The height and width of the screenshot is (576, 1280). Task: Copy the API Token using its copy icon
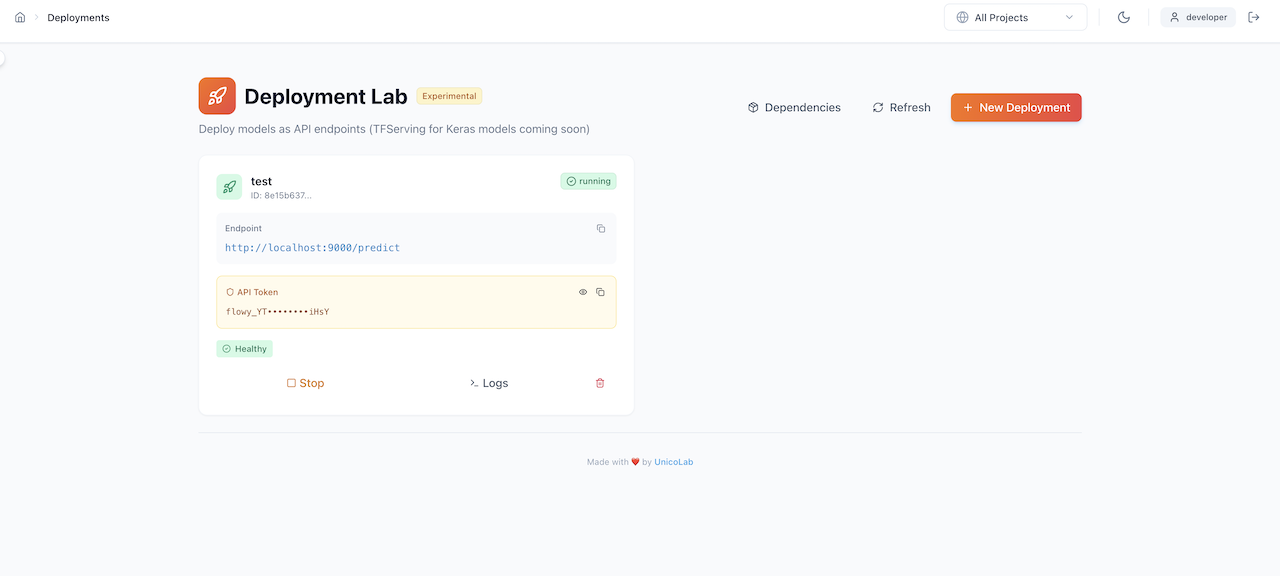(x=600, y=291)
